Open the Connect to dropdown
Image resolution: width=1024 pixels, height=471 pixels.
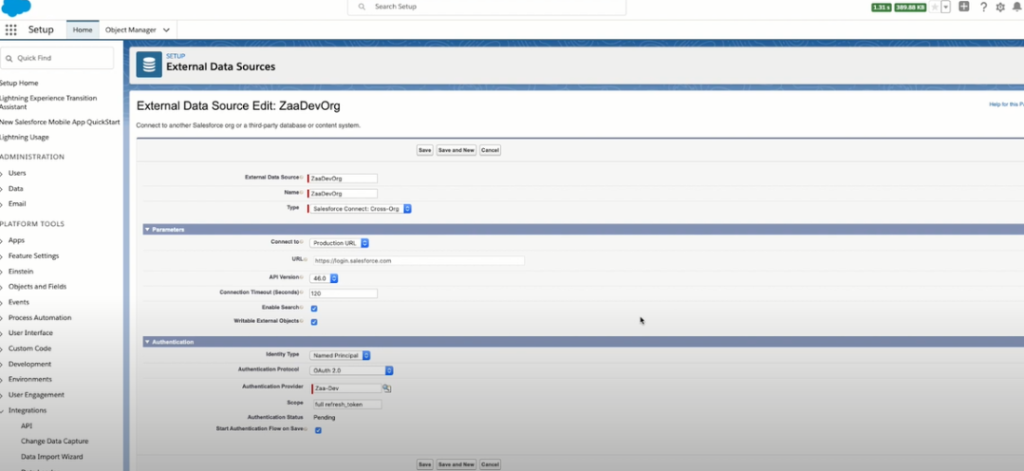pos(341,243)
